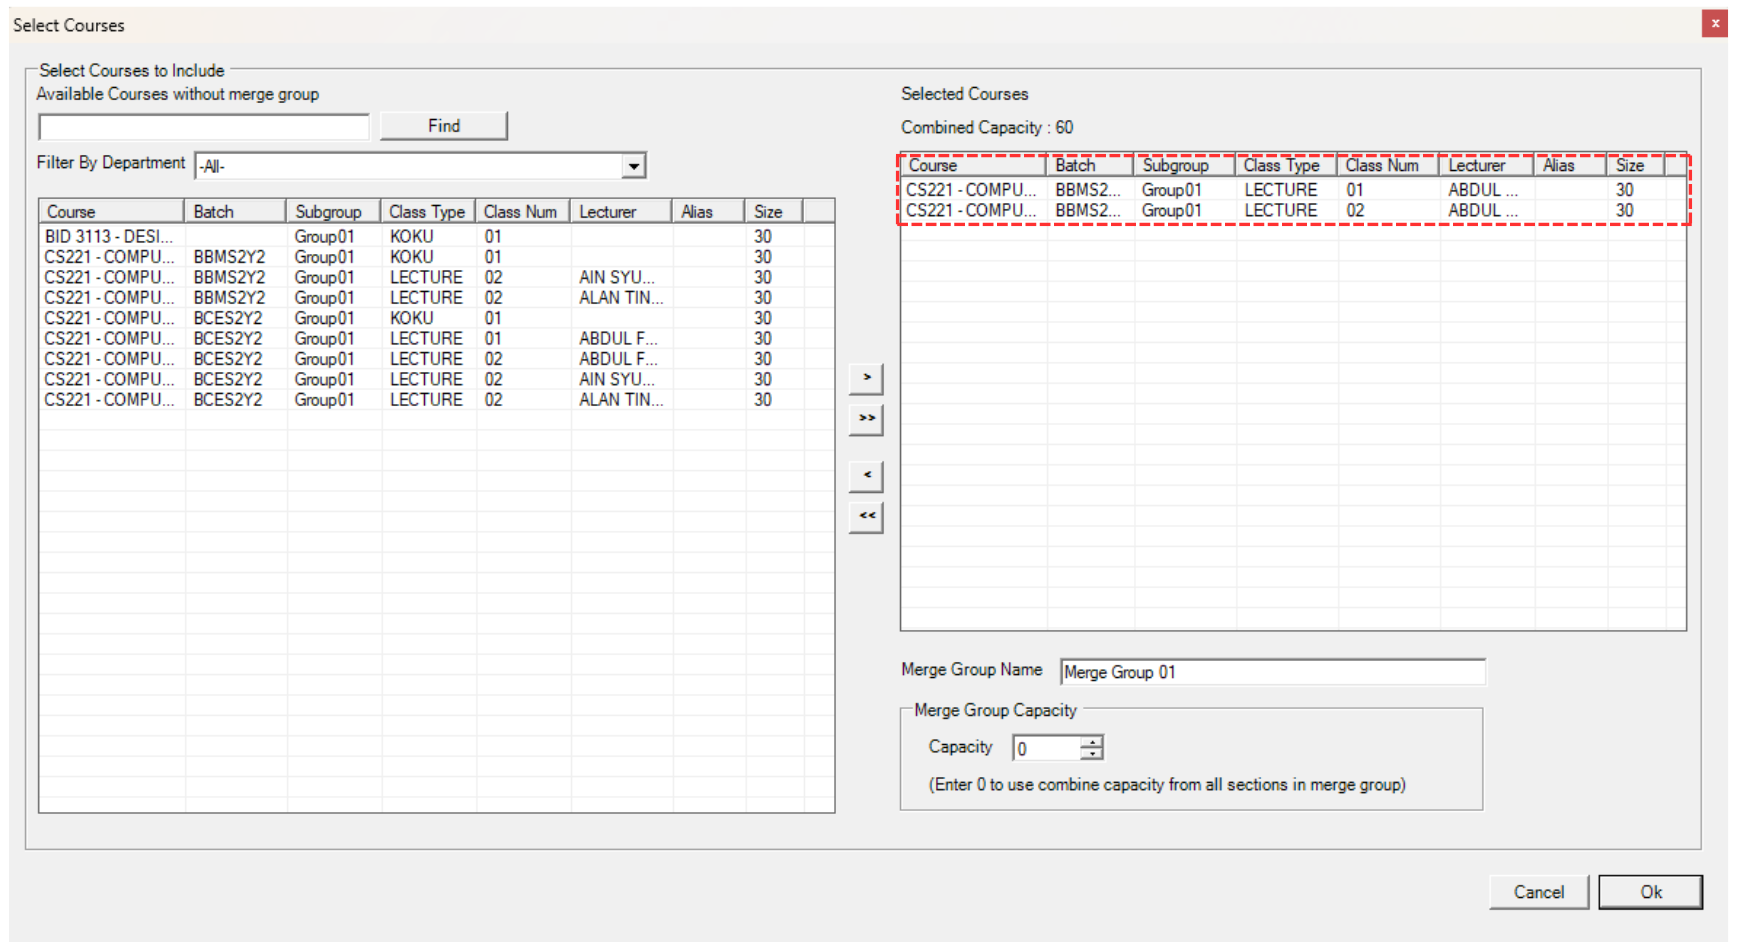Click the Merge Group Name text field
This screenshot has height=948, width=1742.
click(x=1272, y=673)
